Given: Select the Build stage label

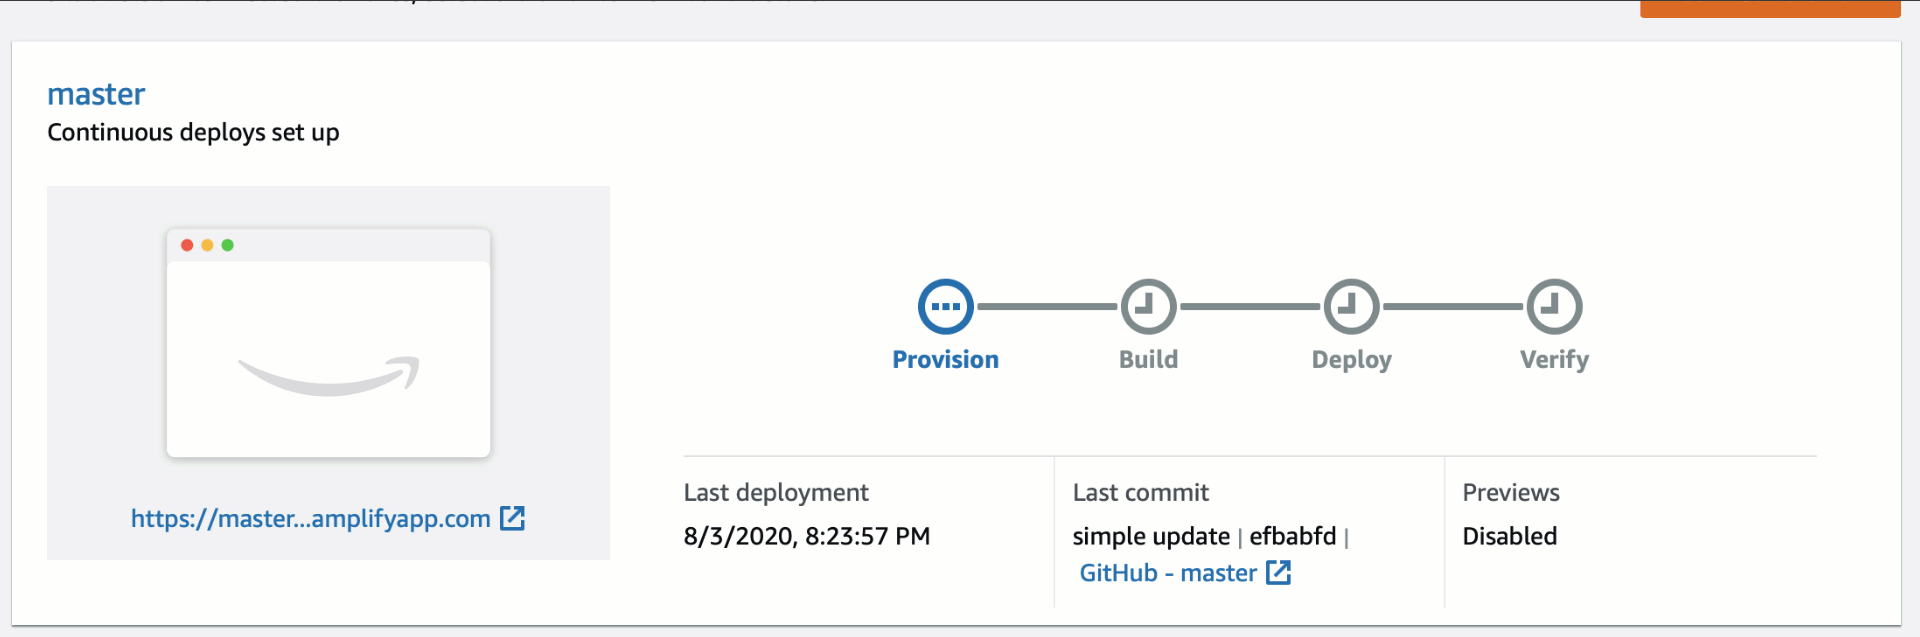Looking at the screenshot, I should click(x=1148, y=360).
